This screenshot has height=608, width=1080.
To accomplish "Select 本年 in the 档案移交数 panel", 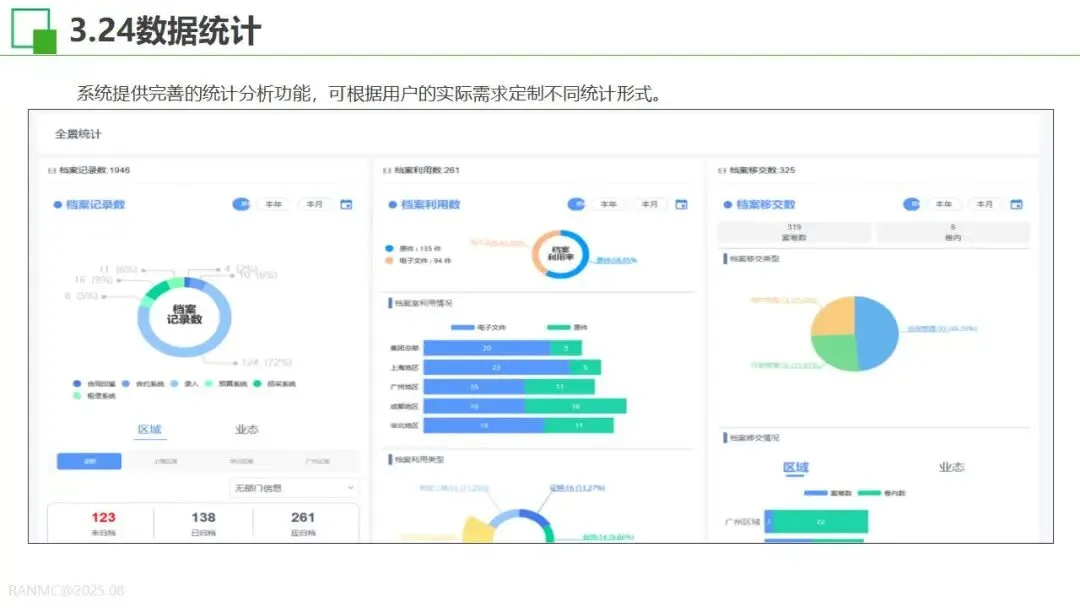I will coord(944,205).
